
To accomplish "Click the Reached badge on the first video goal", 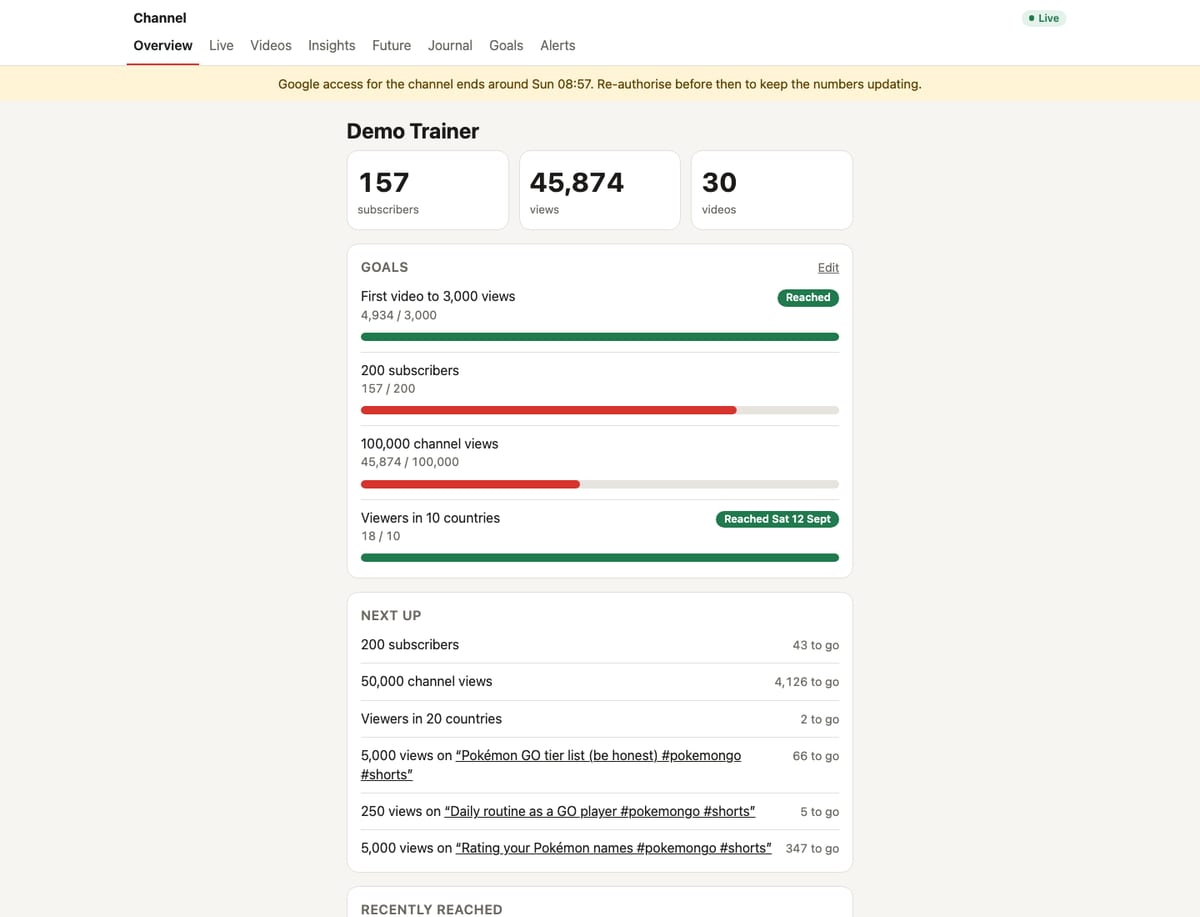I will (x=808, y=297).
